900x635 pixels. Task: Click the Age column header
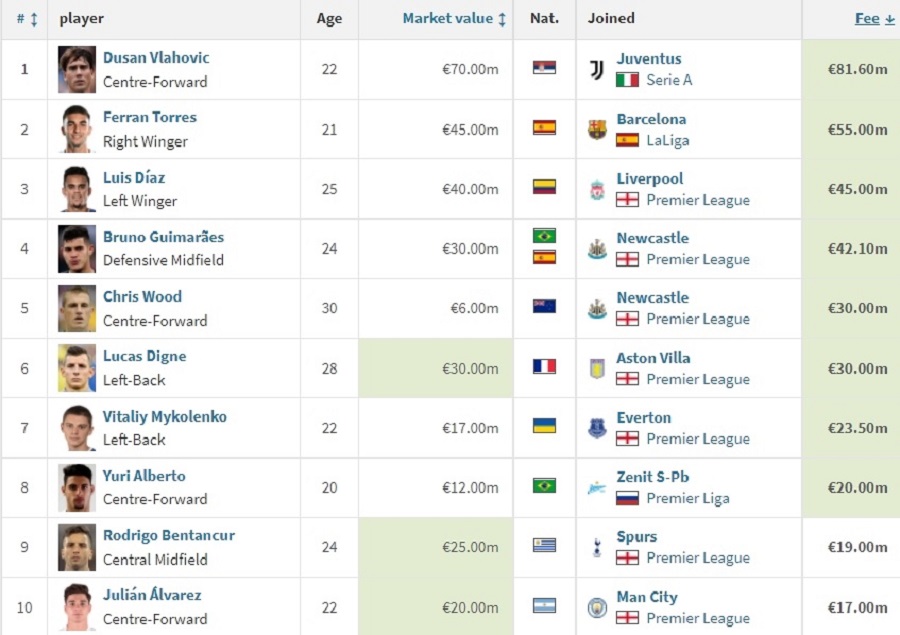pyautogui.click(x=329, y=18)
